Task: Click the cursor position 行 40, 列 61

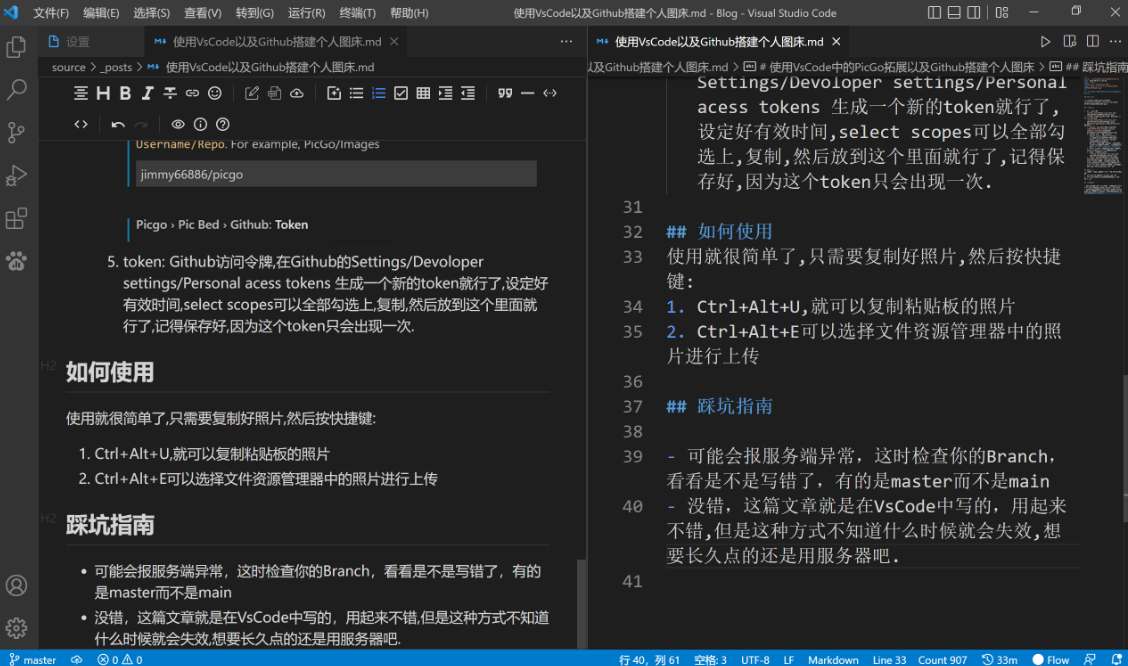Action: [x=649, y=660]
